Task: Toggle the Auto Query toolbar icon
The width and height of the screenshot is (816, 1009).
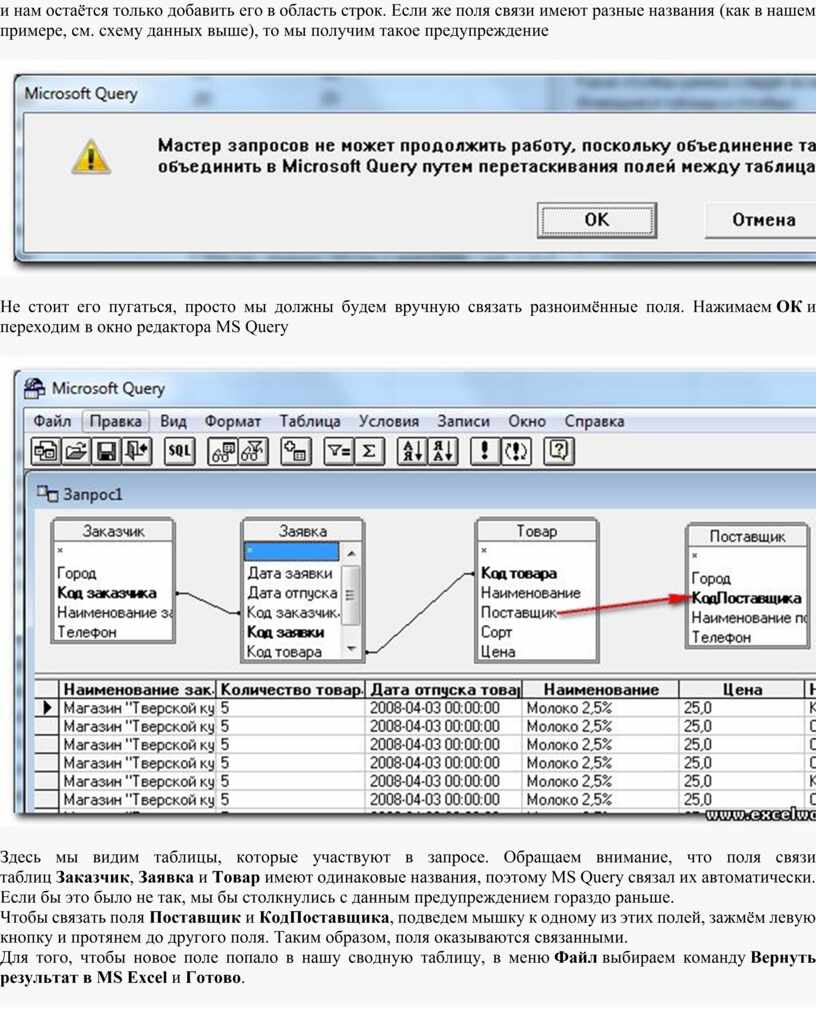Action: click(515, 451)
